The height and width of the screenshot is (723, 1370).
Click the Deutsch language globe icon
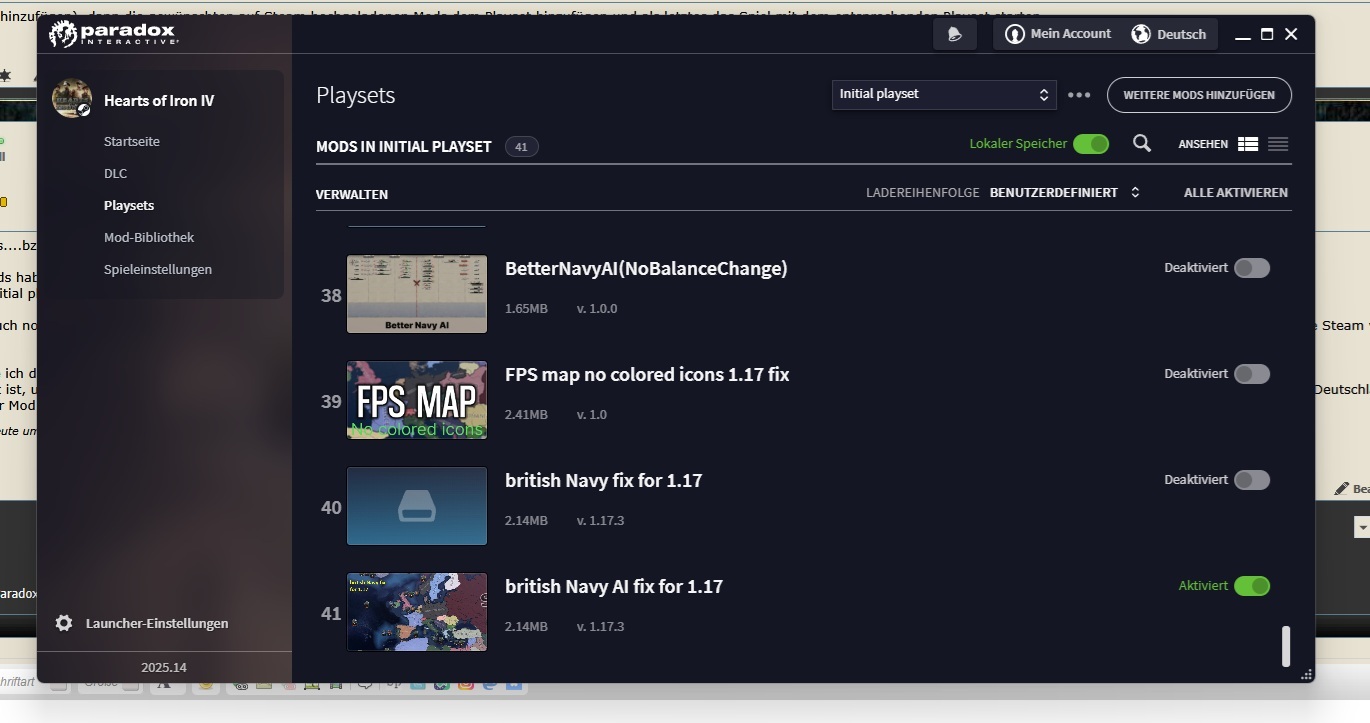tap(1141, 34)
